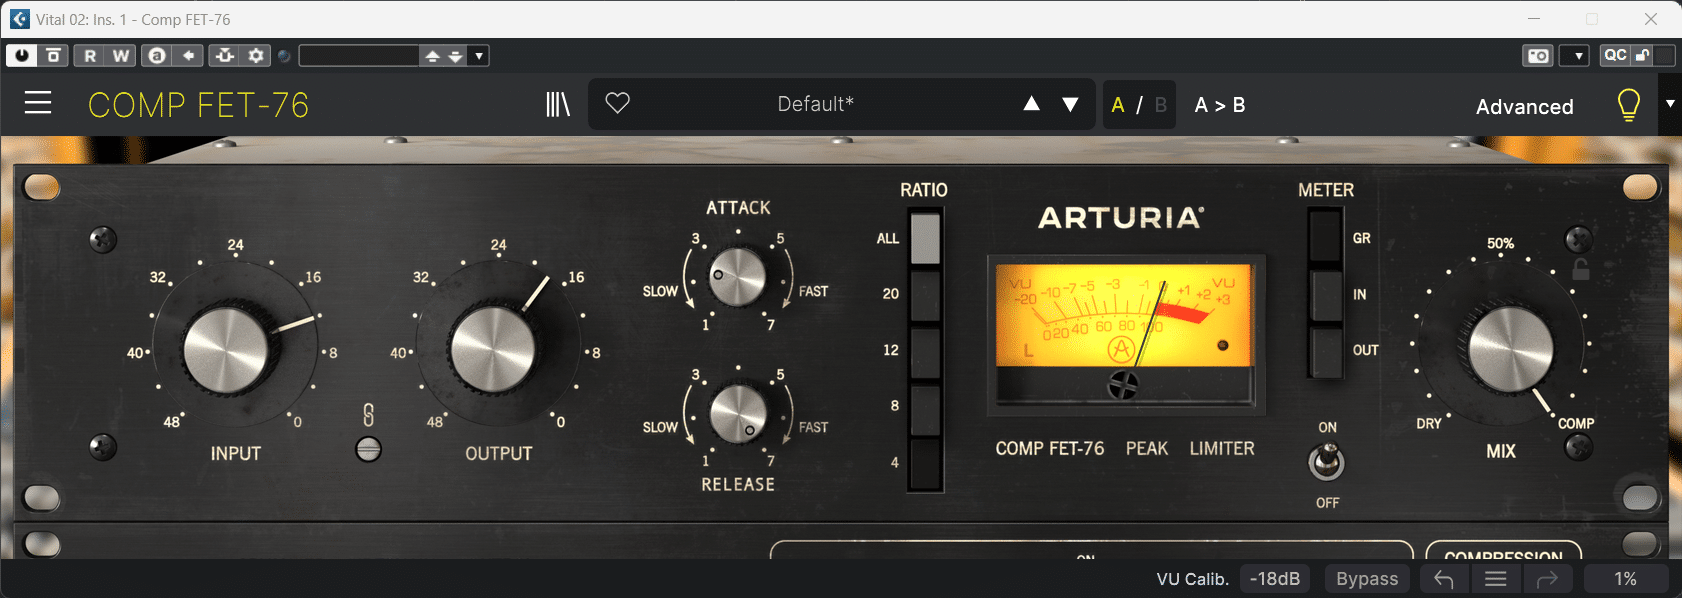Click the VU meter calibration screw

point(1123,384)
